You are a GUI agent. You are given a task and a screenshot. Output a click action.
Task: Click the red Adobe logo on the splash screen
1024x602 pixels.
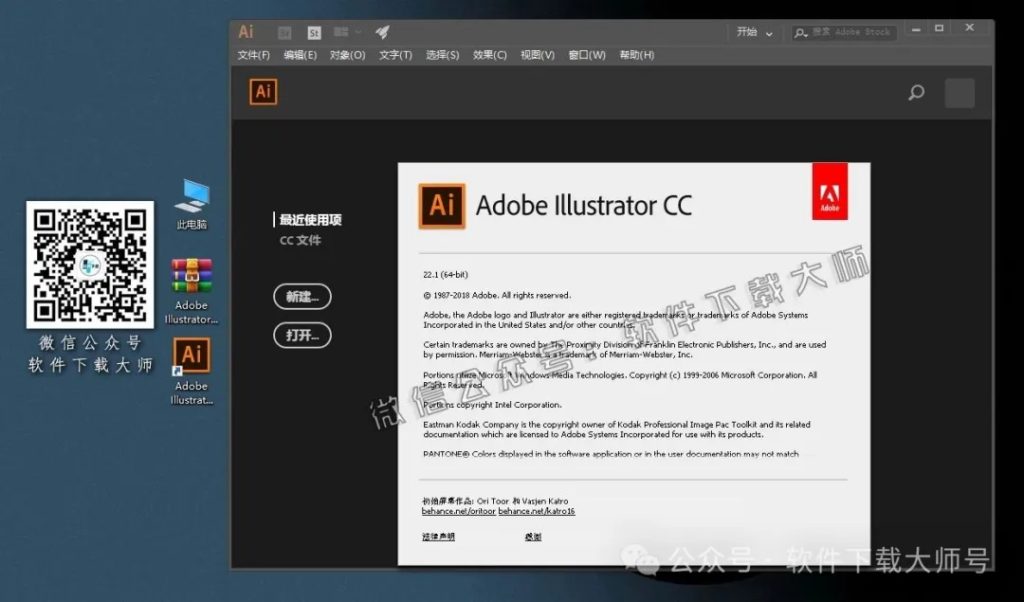click(x=830, y=190)
